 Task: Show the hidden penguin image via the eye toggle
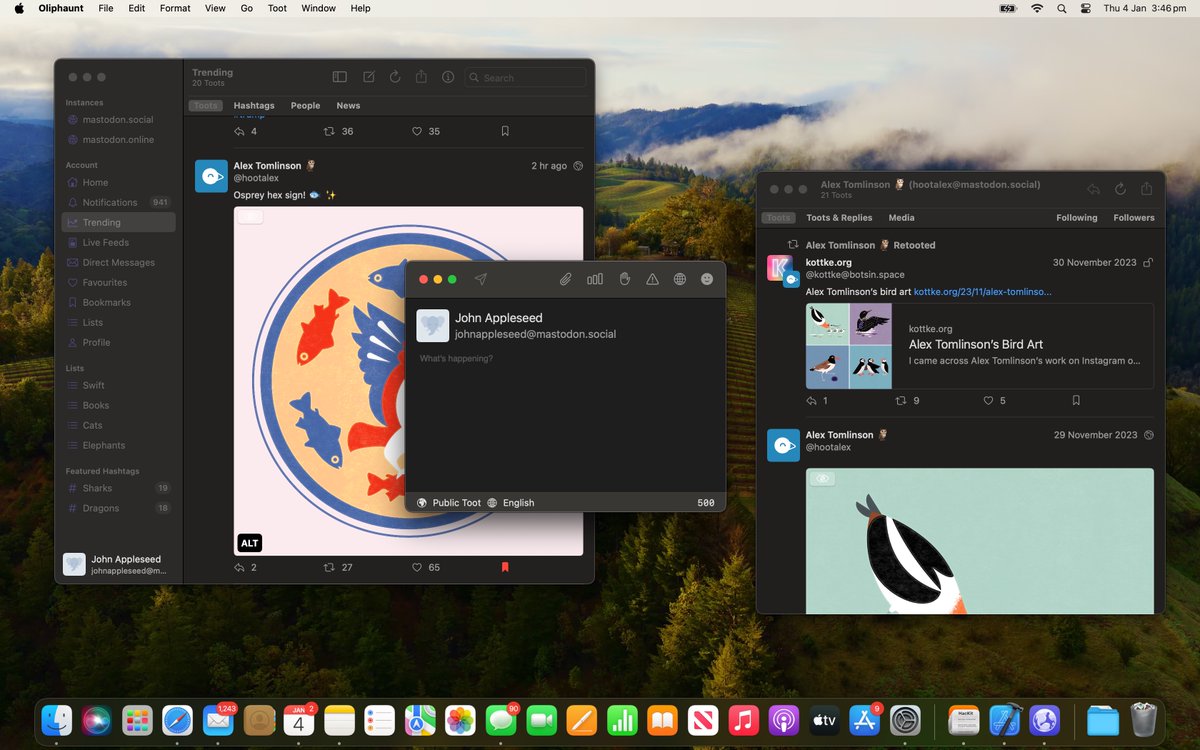pyautogui.click(x=822, y=478)
